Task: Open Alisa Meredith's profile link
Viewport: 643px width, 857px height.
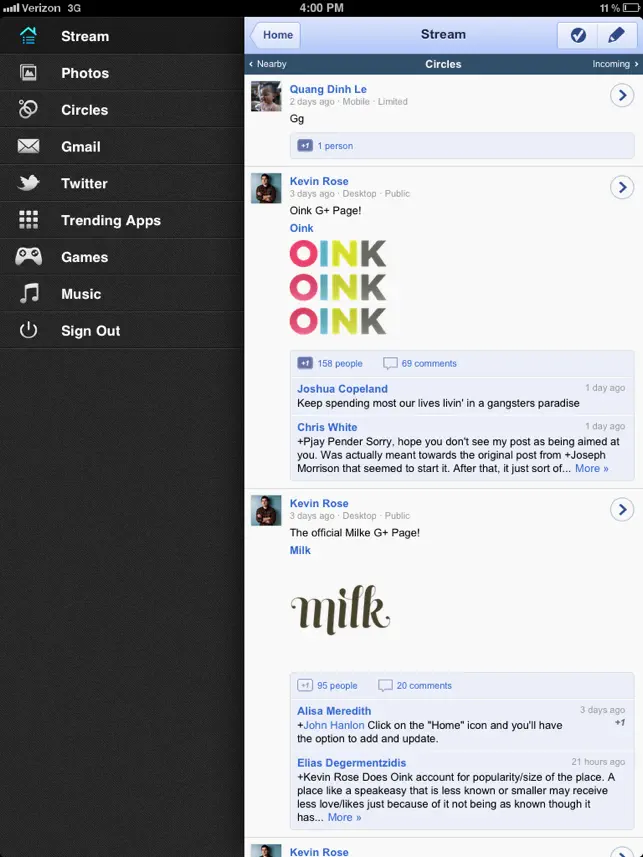Action: click(x=334, y=711)
